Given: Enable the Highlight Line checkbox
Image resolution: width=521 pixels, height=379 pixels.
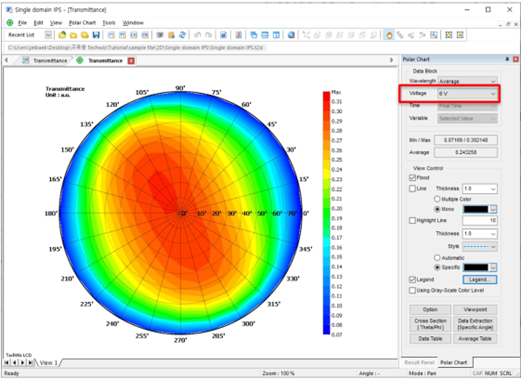Looking at the screenshot, I should (x=412, y=220).
